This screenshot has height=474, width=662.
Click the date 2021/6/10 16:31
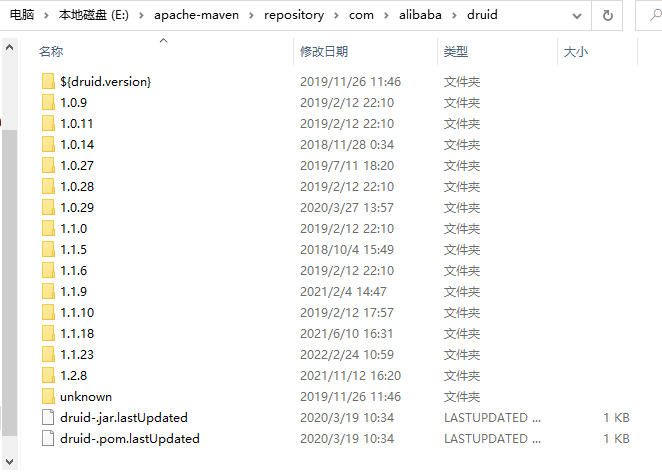(x=347, y=333)
